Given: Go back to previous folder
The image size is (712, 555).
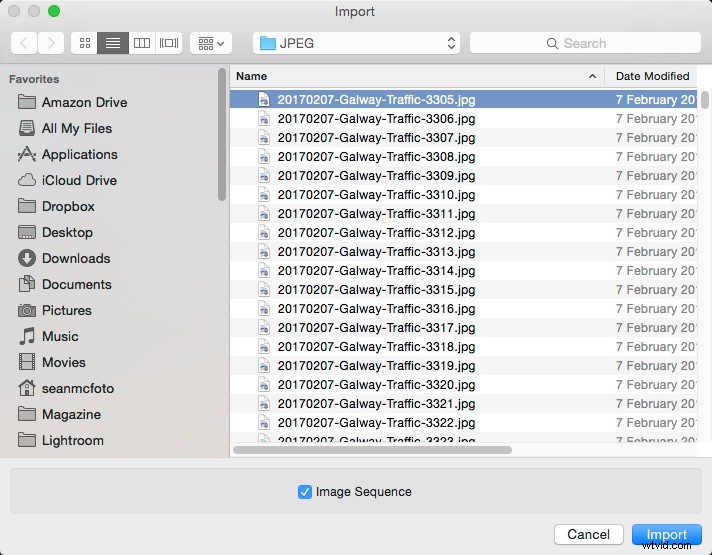Looking at the screenshot, I should pyautogui.click(x=24, y=43).
